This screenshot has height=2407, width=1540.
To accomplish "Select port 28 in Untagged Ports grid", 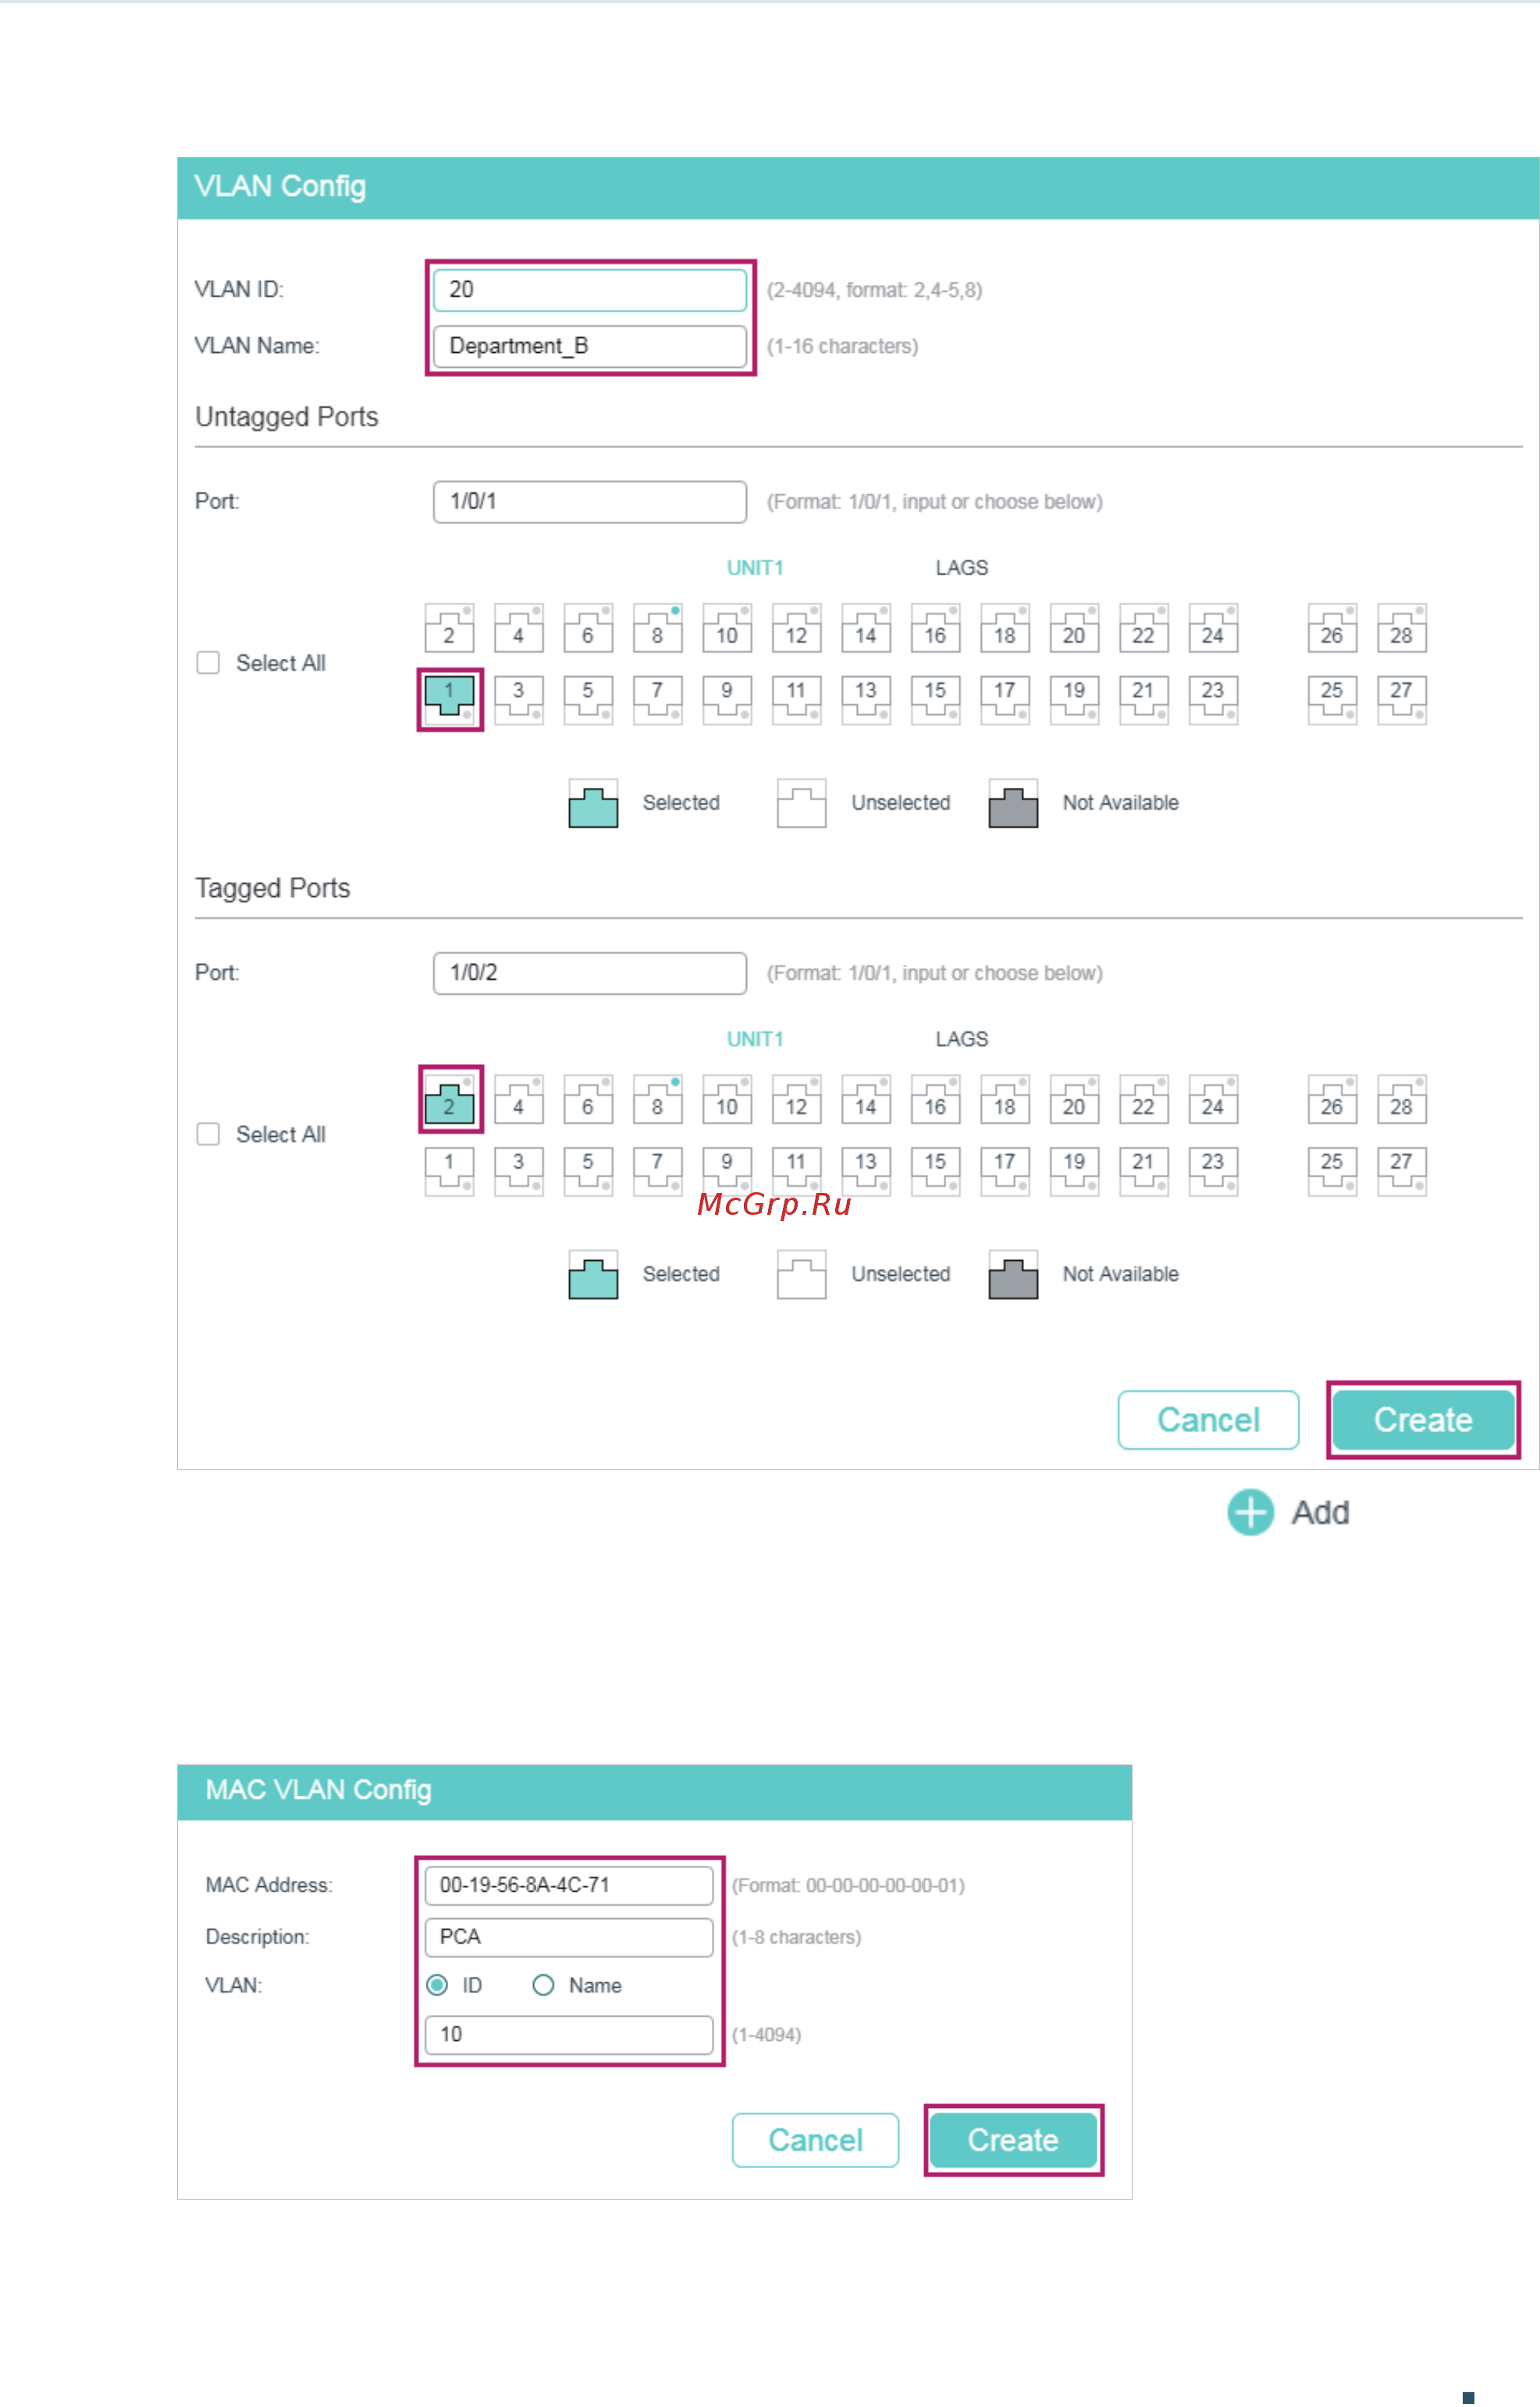I will coord(1401,628).
